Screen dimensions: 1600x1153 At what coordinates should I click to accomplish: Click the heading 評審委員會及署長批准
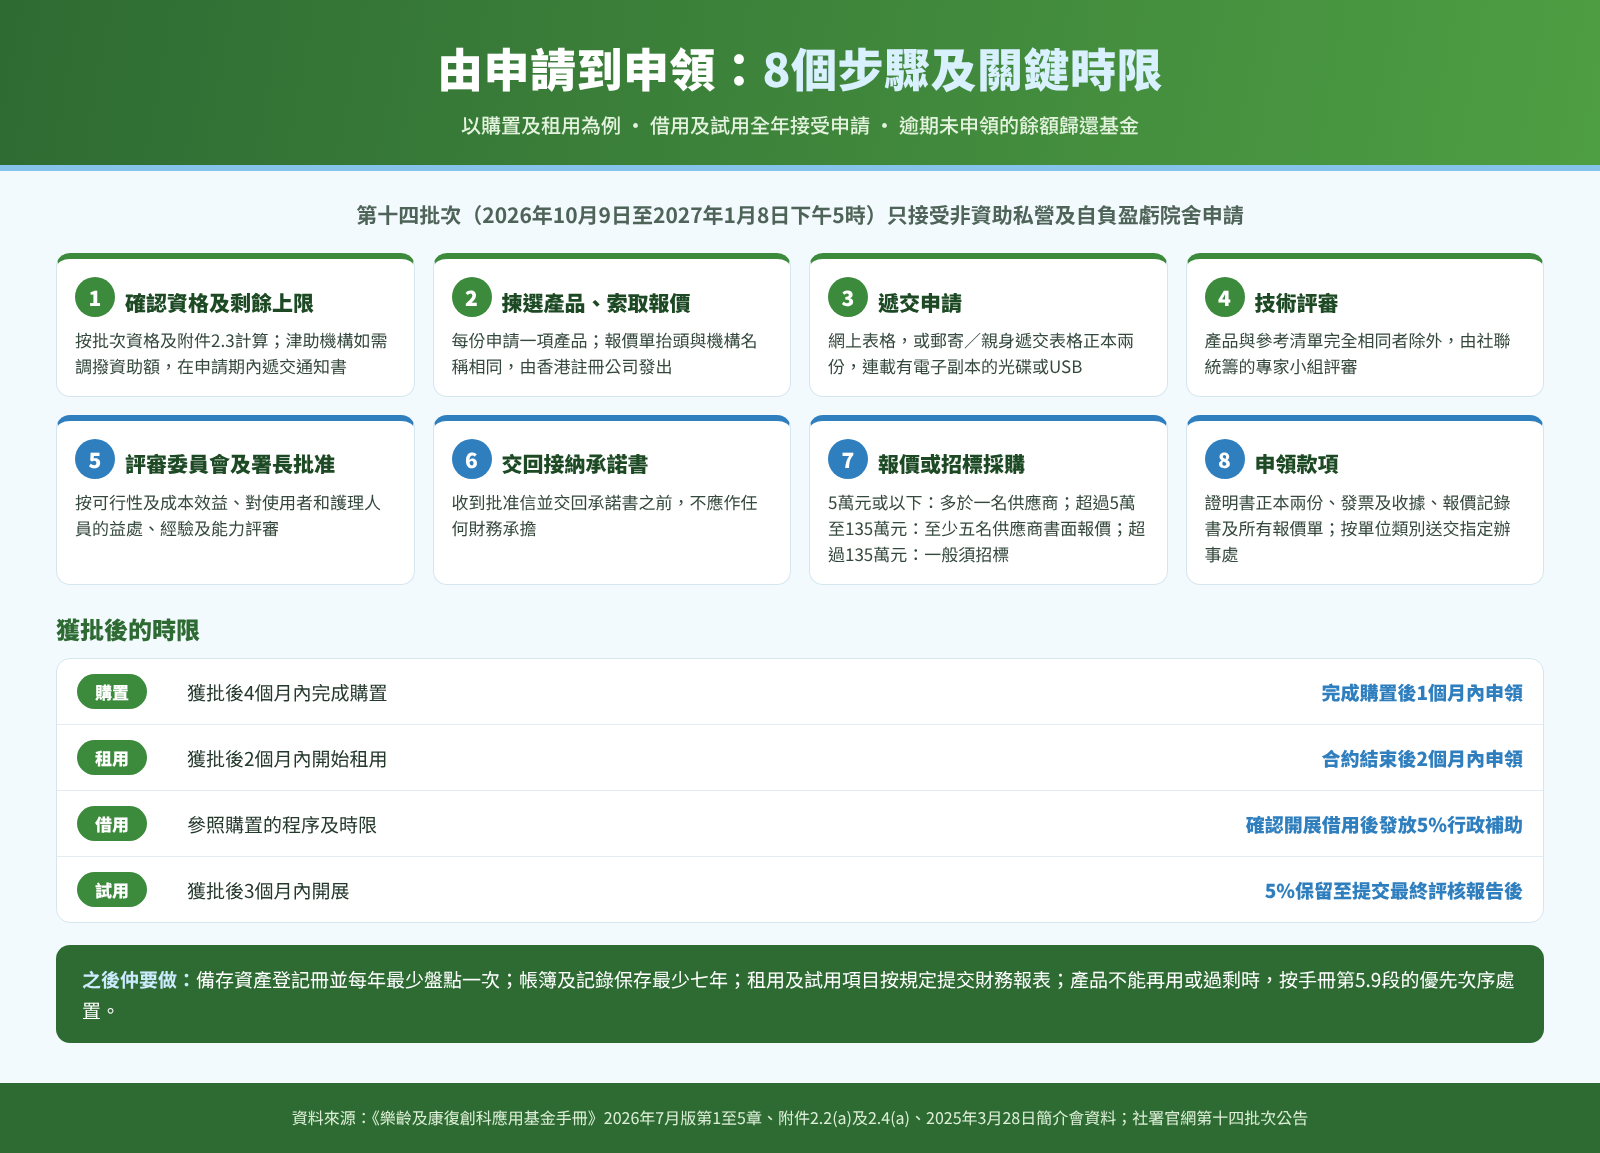coord(230,464)
